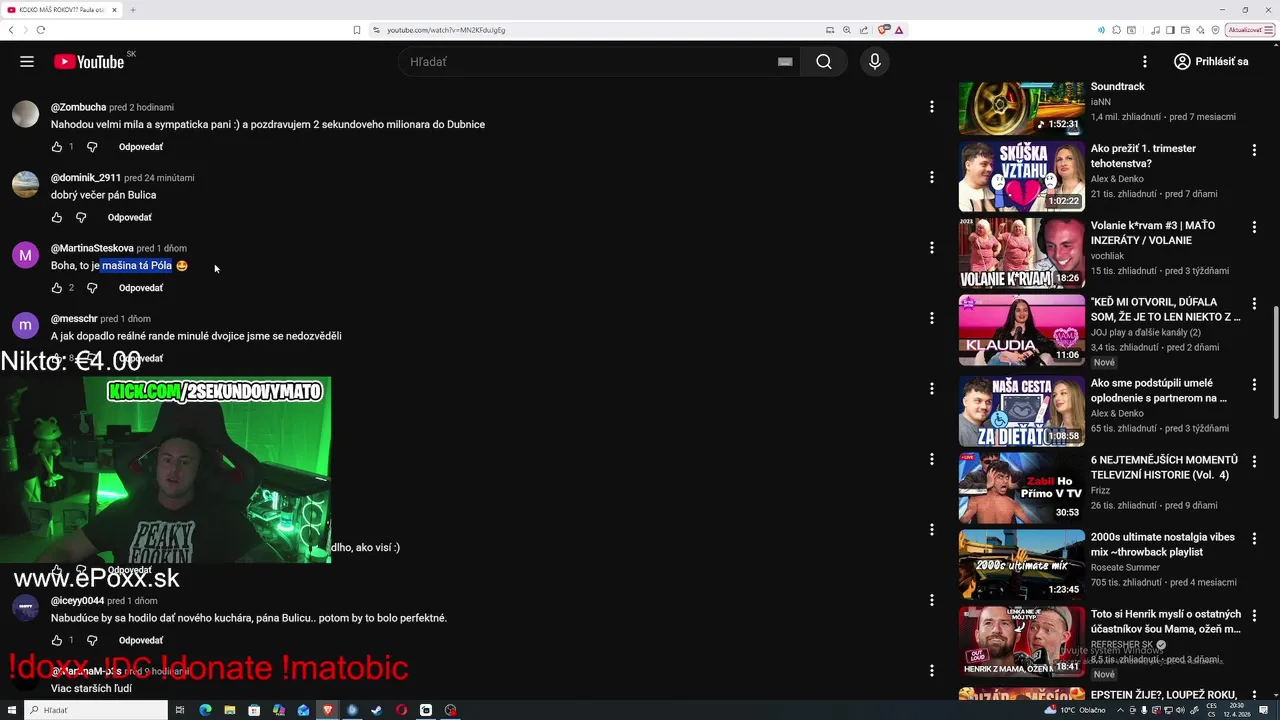Dislike the comment by @MartinaSteskova
The height and width of the screenshot is (720, 1280).
(92, 288)
